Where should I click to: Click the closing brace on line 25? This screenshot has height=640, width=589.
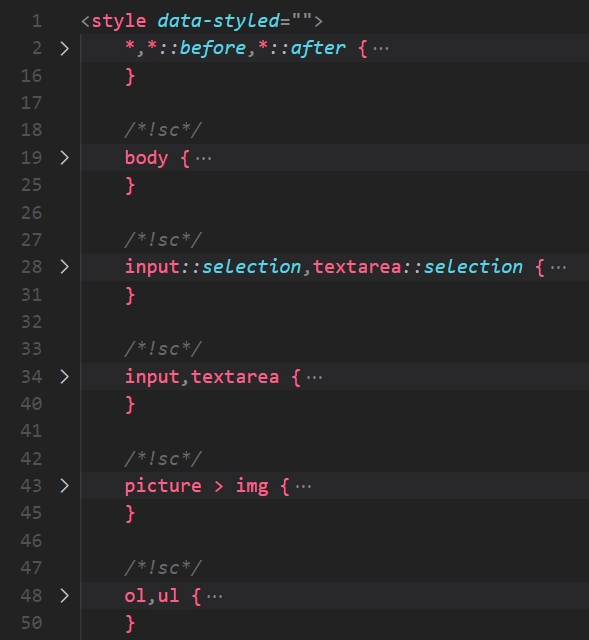pos(130,186)
